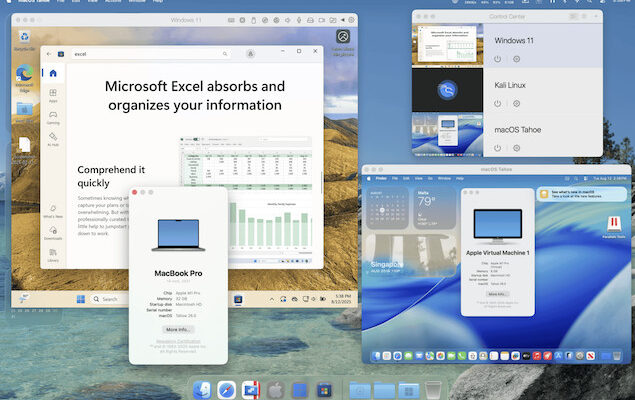This screenshot has width=635, height=400.
Task: Select Kali Linux thumbnail in Control Center
Action: pos(447,89)
